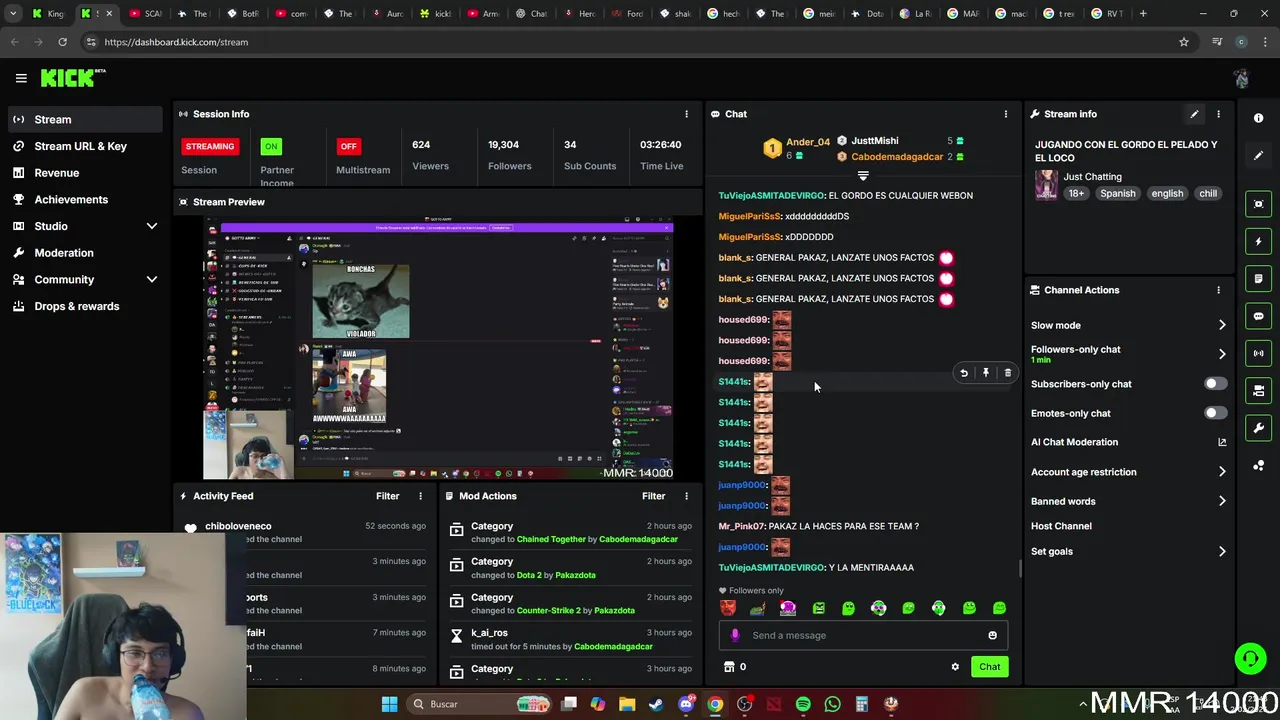Toggle the notes page icon in right toolbar
The image size is (1280, 720).
[1258, 278]
